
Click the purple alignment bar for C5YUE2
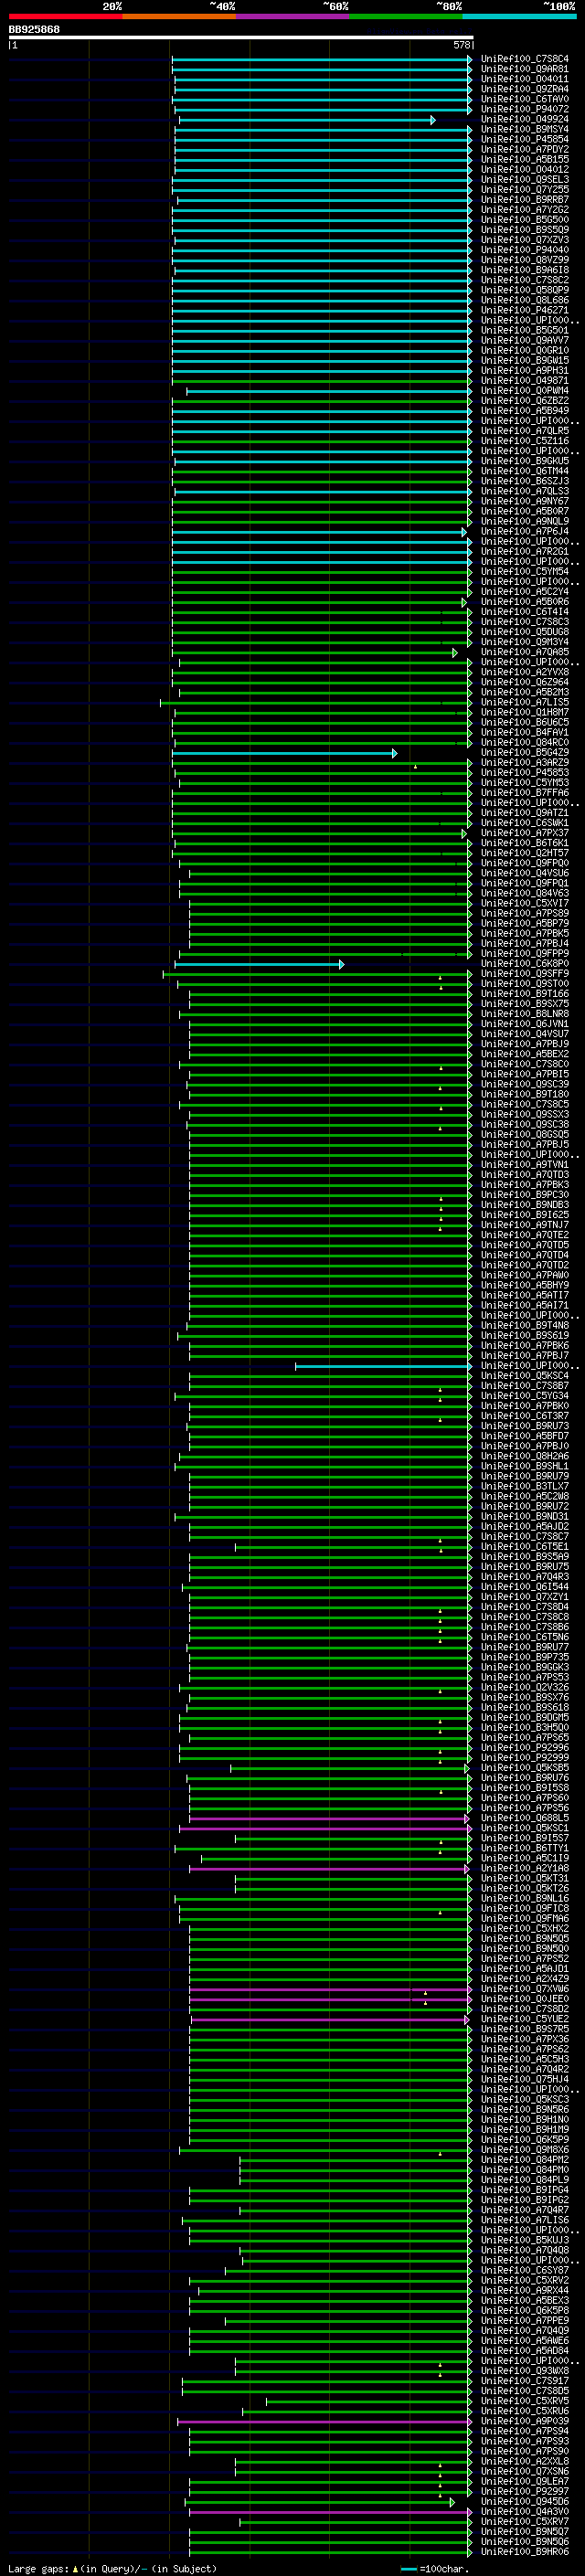coord(330,2020)
